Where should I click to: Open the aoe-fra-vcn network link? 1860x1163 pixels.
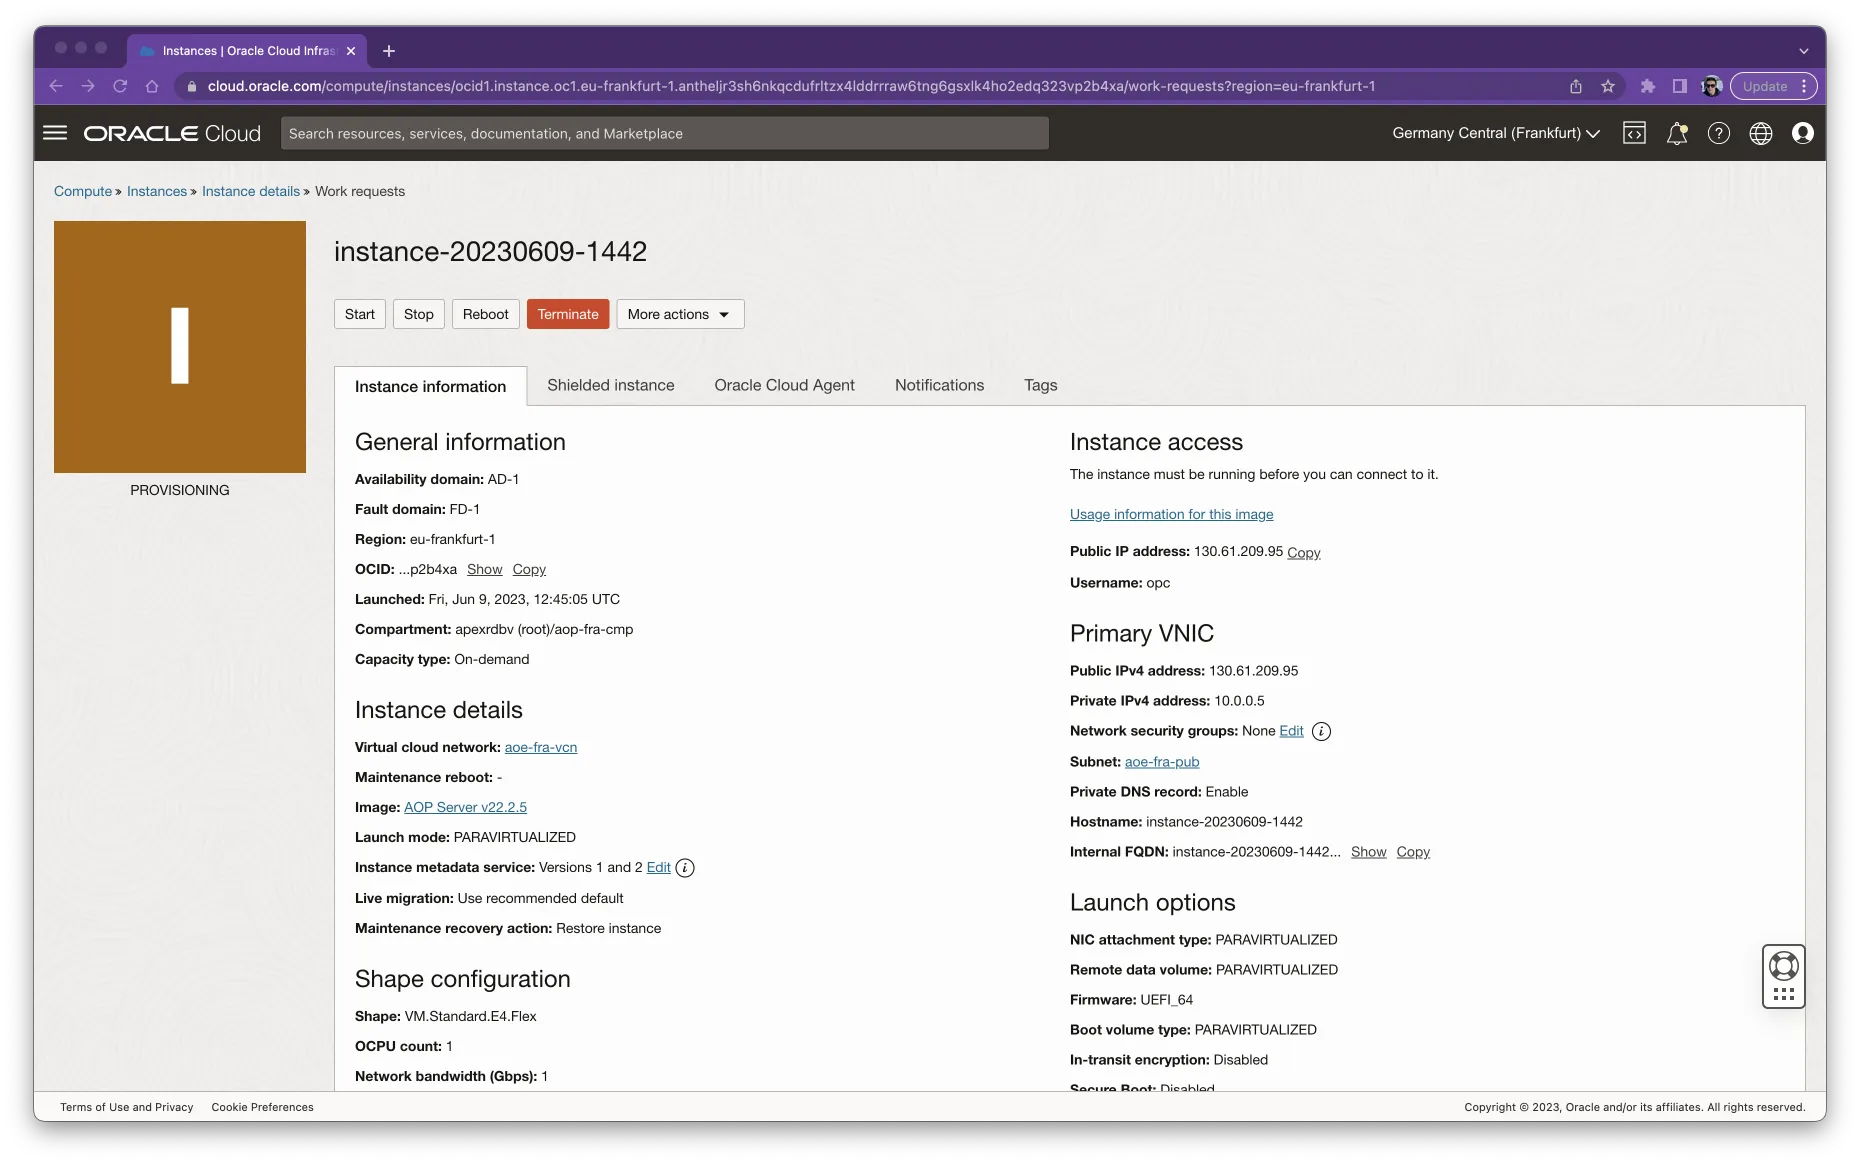pyautogui.click(x=541, y=747)
